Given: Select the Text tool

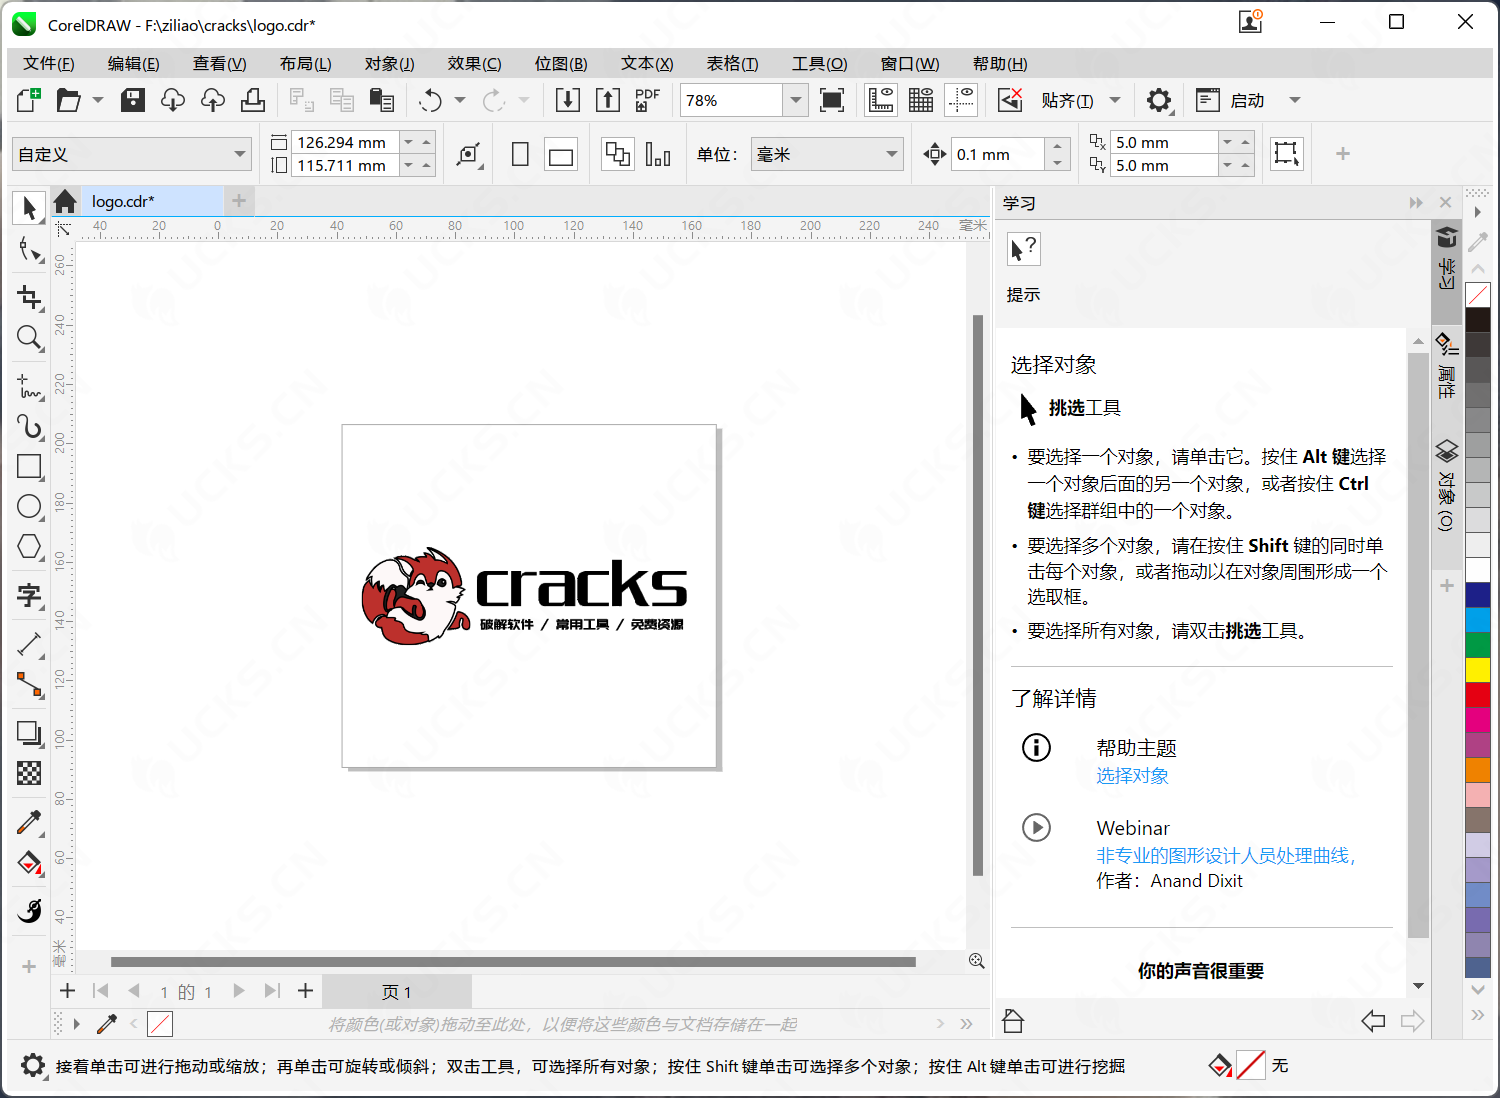Looking at the screenshot, I should tap(29, 597).
